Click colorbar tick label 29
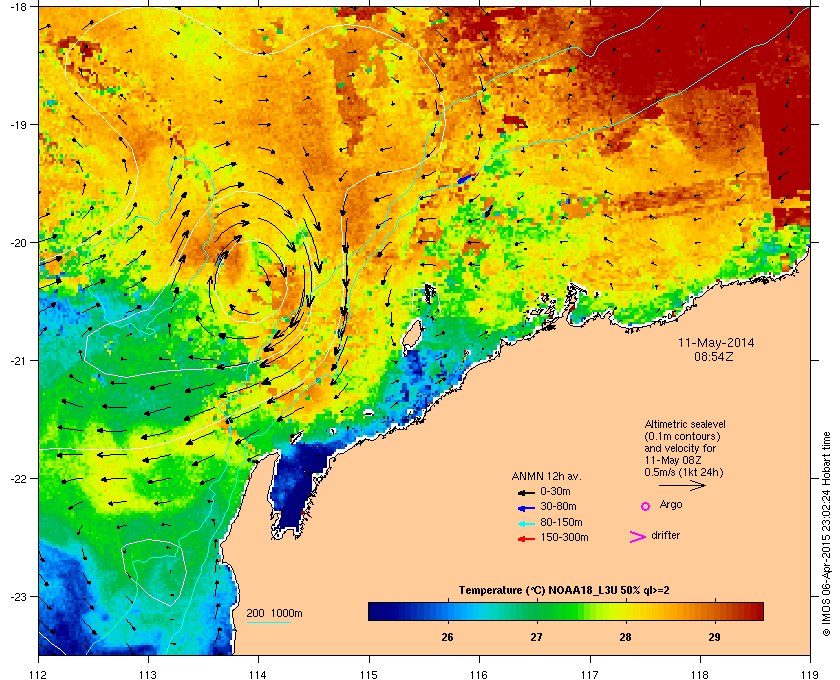 pyautogui.click(x=714, y=637)
